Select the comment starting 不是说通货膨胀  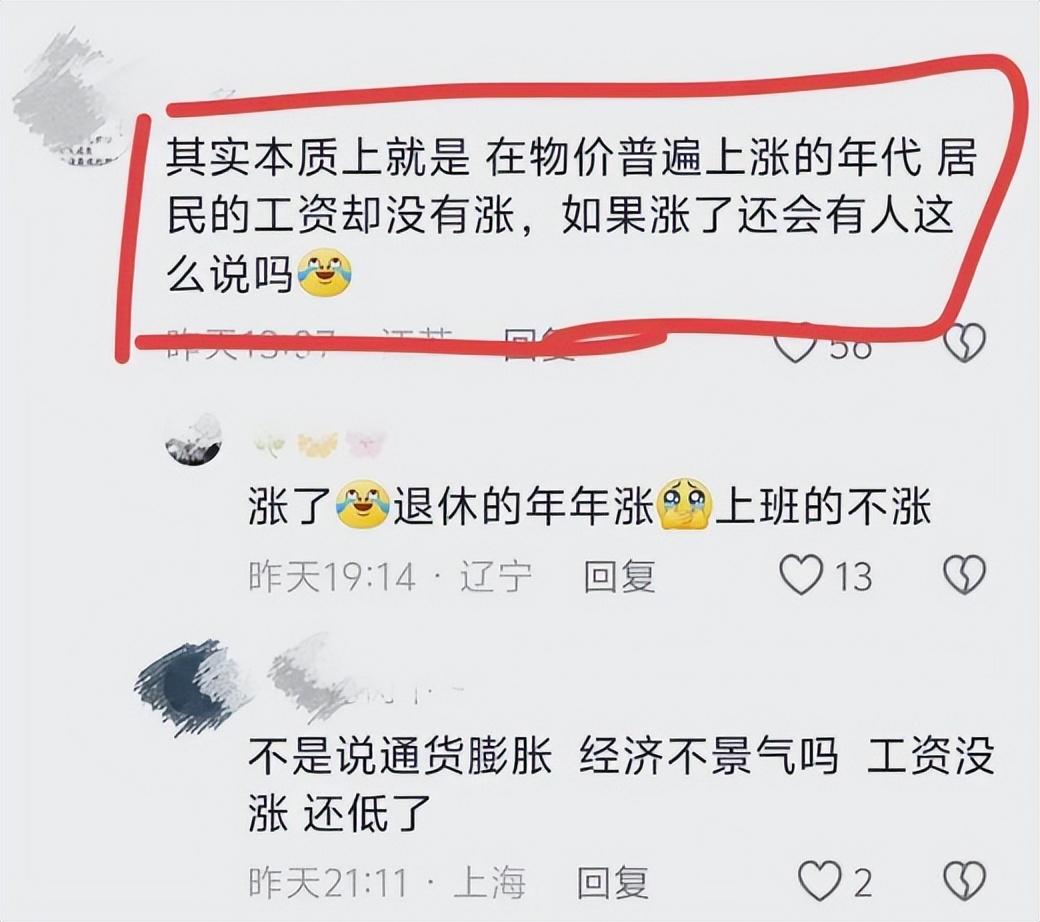pos(621,784)
